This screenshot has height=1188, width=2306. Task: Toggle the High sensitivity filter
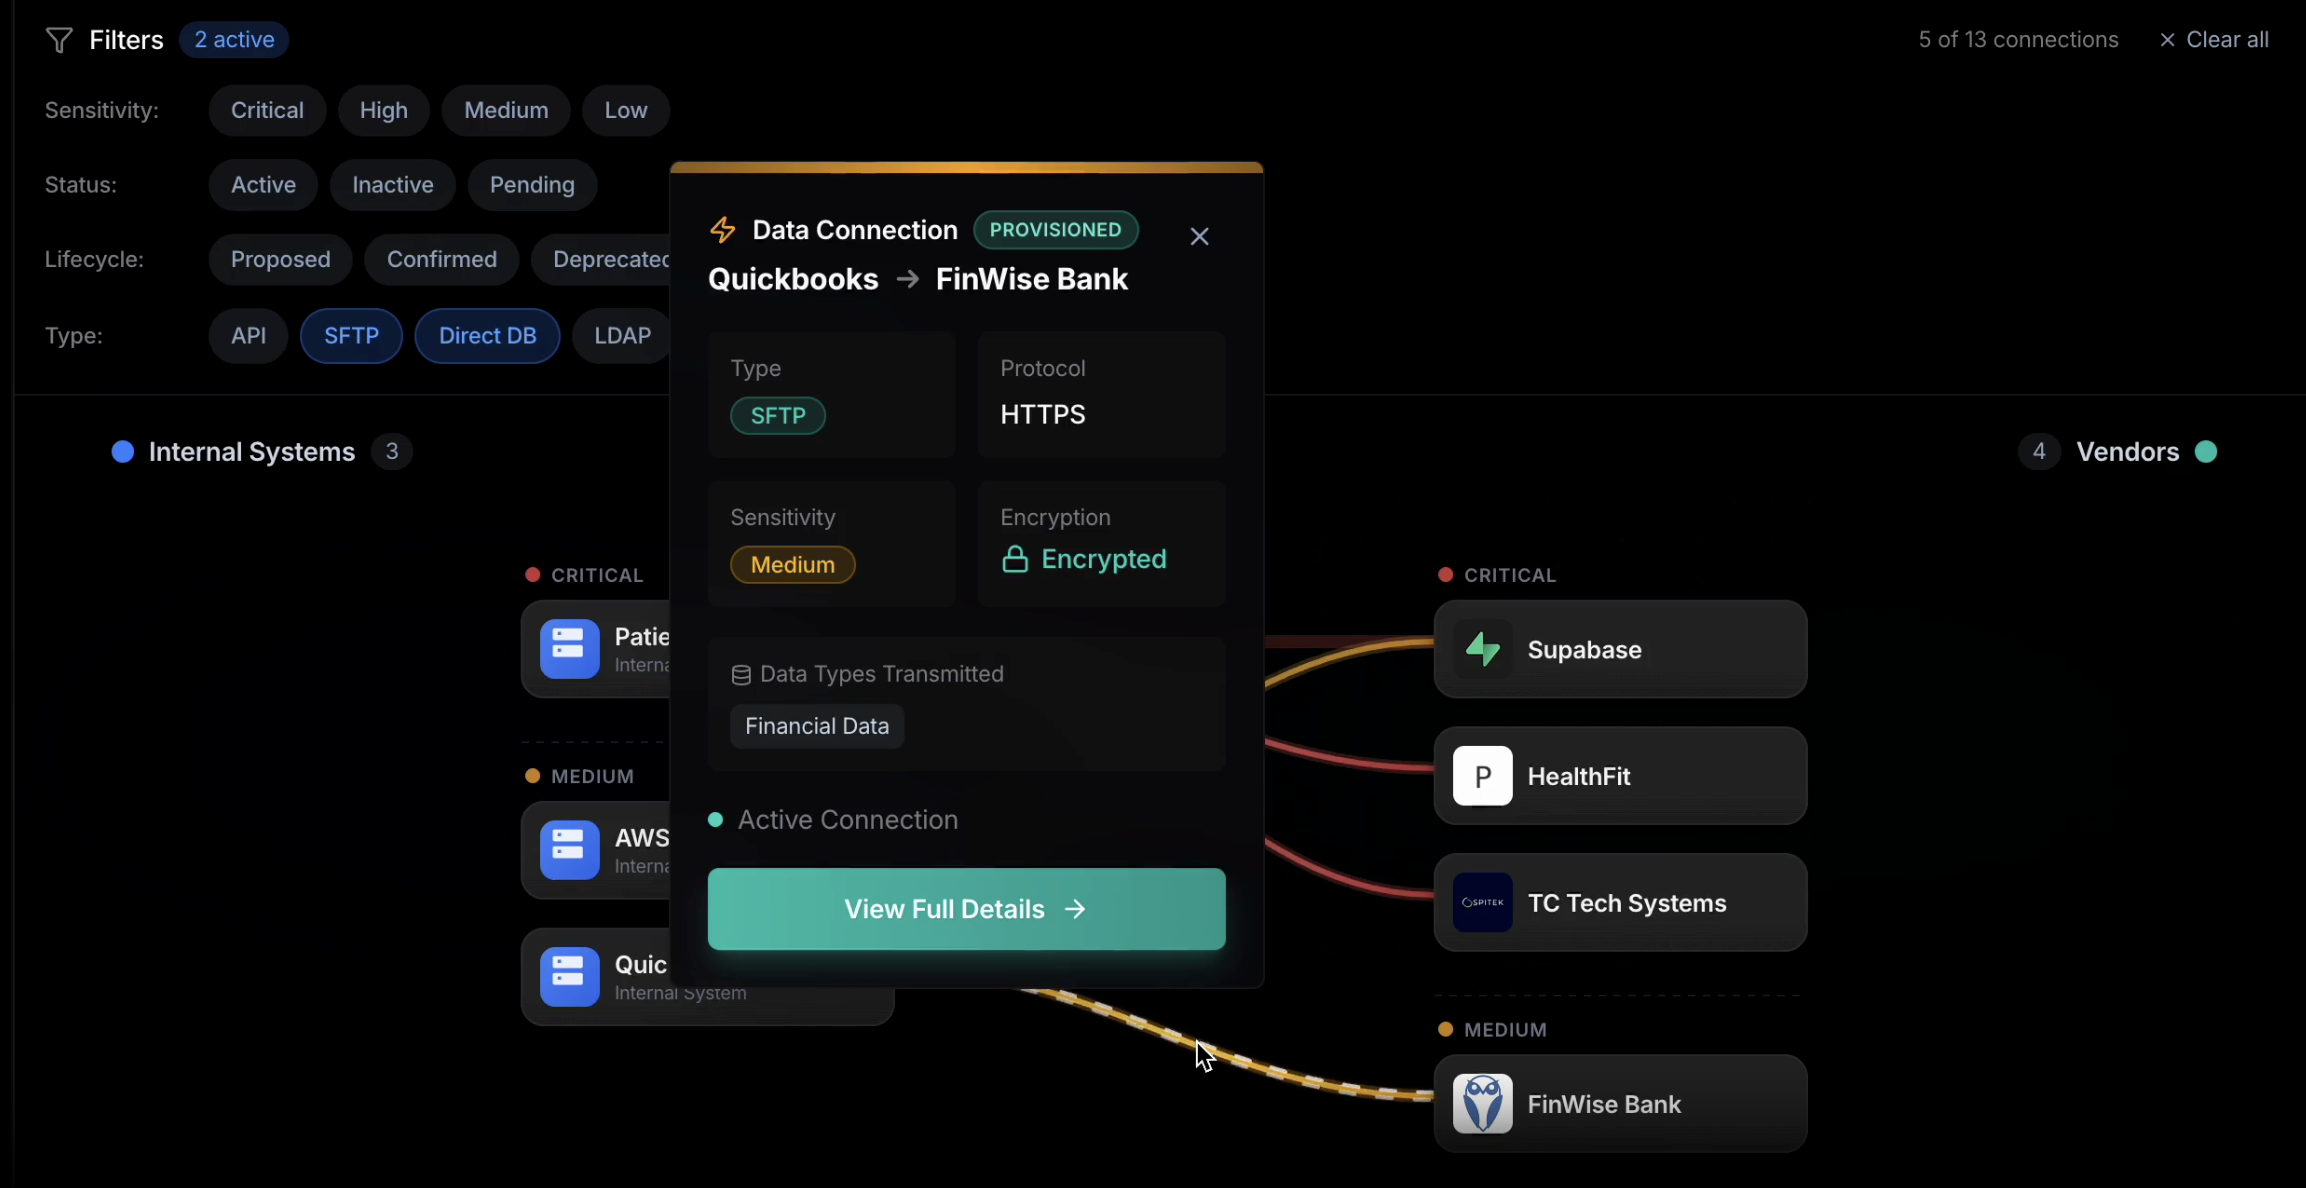click(384, 110)
